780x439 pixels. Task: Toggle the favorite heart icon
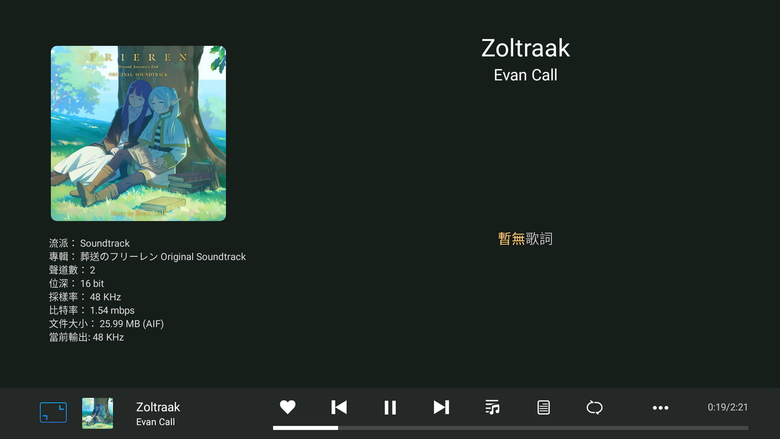tap(288, 407)
